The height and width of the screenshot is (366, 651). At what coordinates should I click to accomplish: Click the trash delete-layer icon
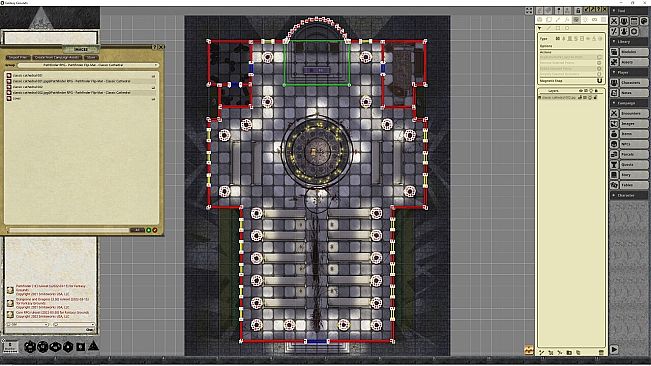601,352
